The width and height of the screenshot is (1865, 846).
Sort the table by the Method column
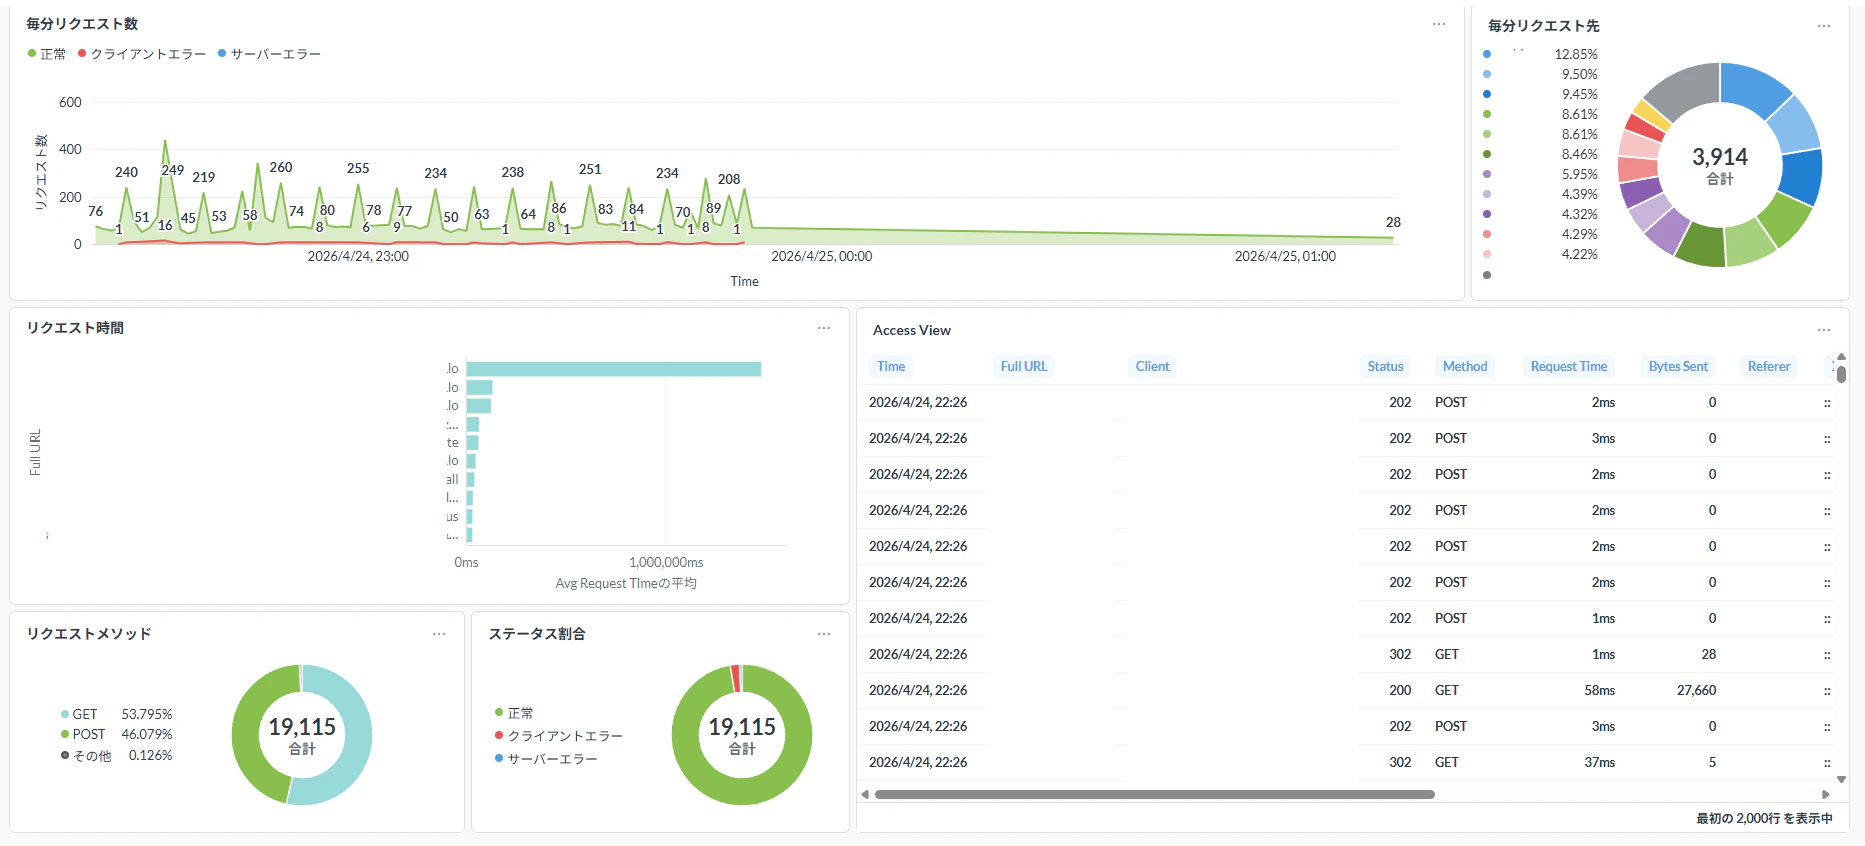coord(1465,366)
